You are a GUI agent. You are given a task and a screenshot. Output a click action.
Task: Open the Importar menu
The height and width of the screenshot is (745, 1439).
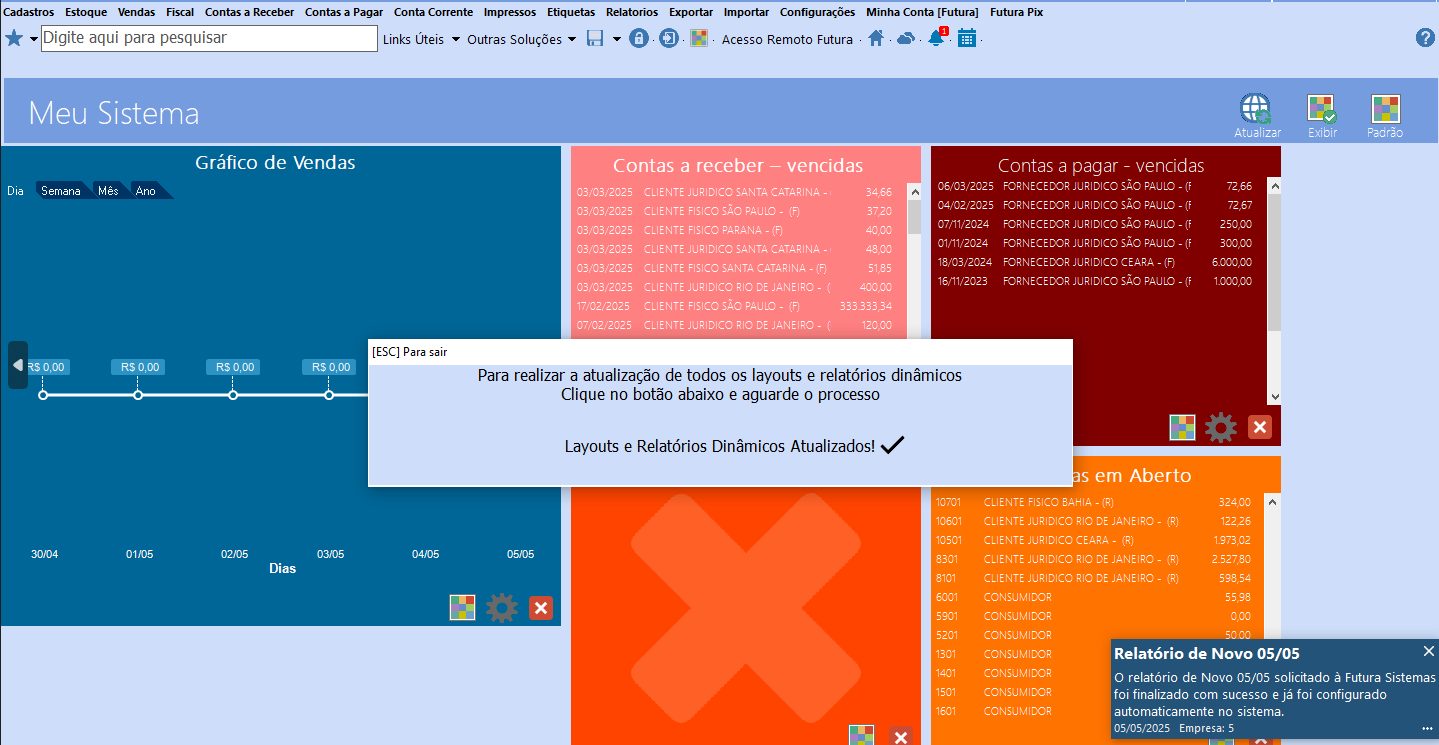(x=747, y=12)
